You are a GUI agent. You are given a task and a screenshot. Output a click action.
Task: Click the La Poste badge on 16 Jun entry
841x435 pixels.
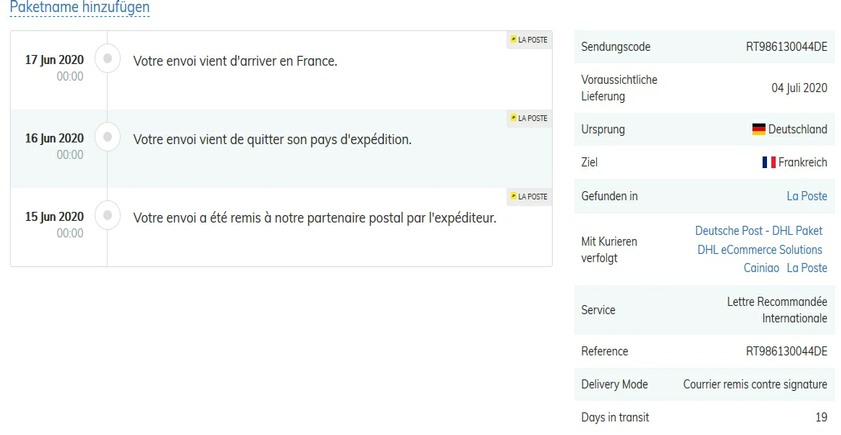pyautogui.click(x=529, y=118)
